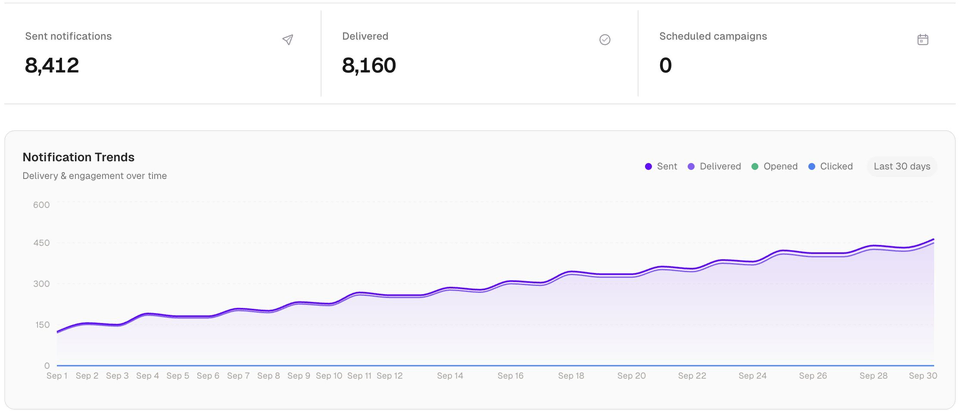960x414 pixels.
Task: Click the check circle icon on Delivered card
Action: click(605, 40)
